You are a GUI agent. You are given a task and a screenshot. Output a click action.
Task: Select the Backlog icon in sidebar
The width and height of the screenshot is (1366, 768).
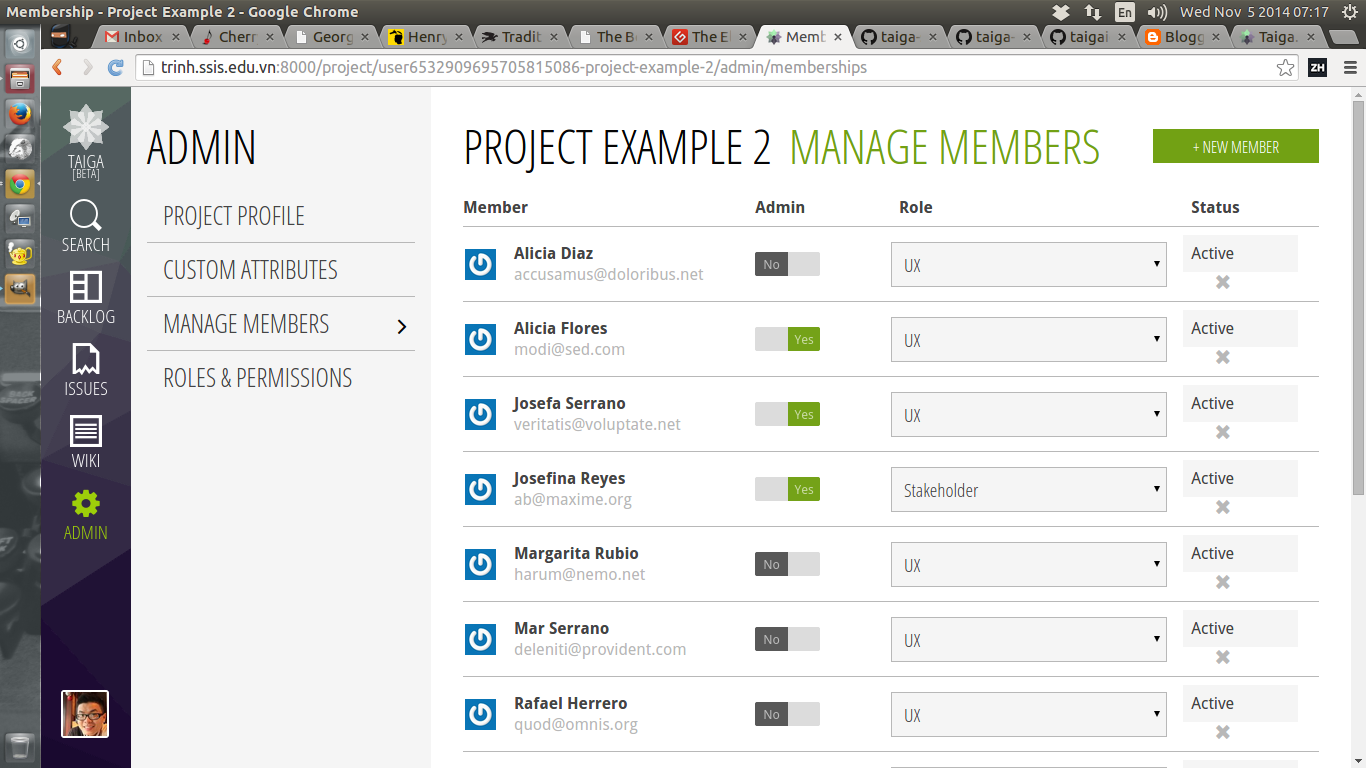coord(85,297)
